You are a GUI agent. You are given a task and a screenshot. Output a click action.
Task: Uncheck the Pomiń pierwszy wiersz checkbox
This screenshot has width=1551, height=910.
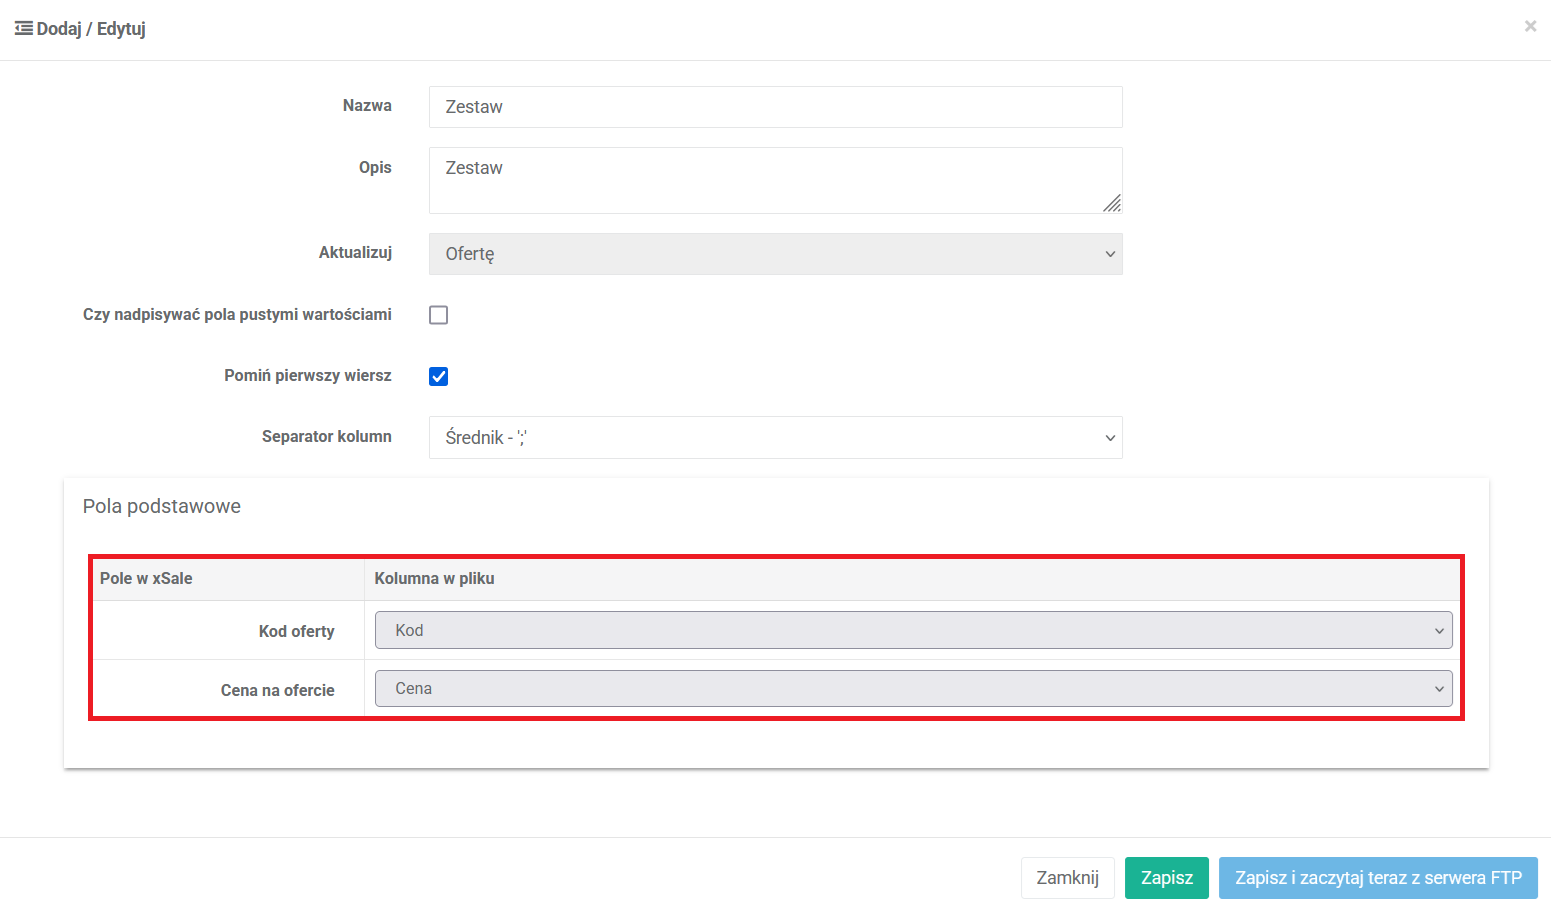click(438, 376)
